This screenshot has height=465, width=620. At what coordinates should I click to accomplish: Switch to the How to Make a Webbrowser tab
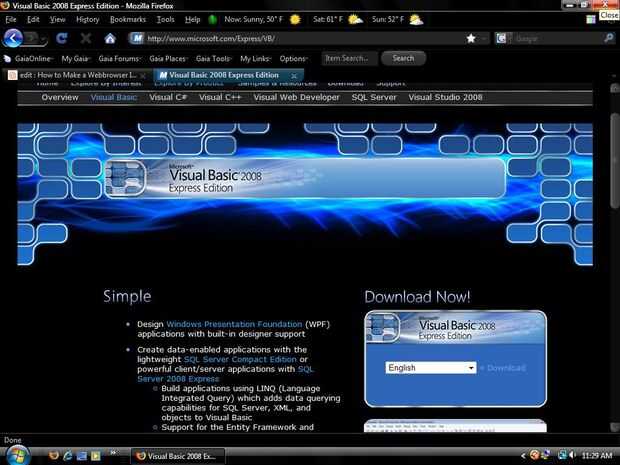pyautogui.click(x=78, y=75)
